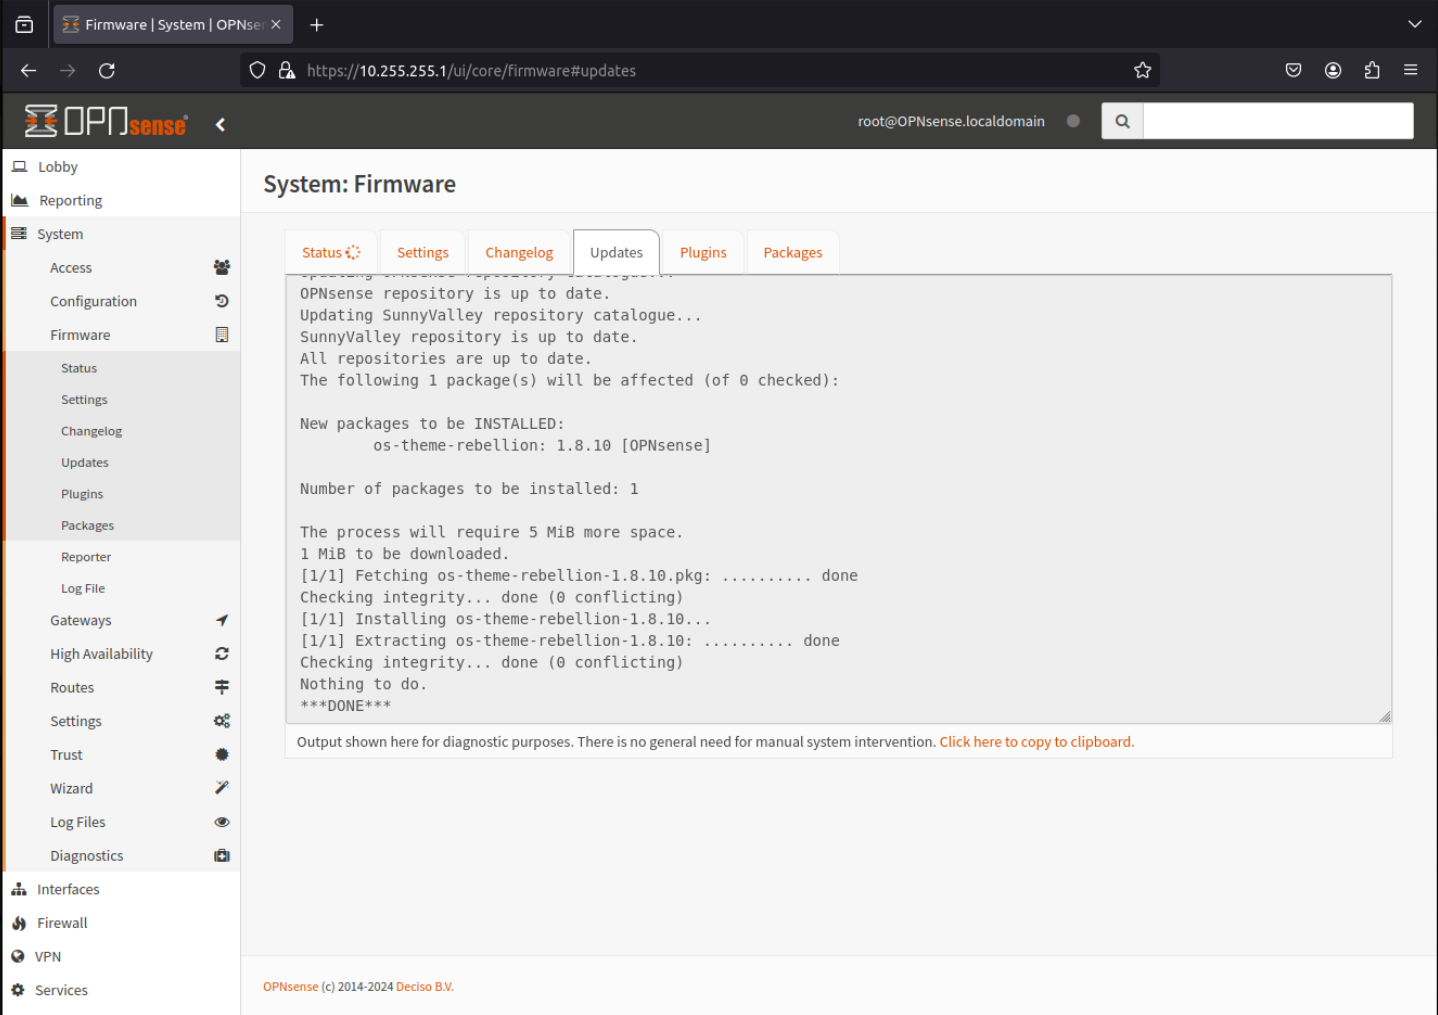Click the Configuration history icon
The image size is (1438, 1015).
tap(222, 301)
